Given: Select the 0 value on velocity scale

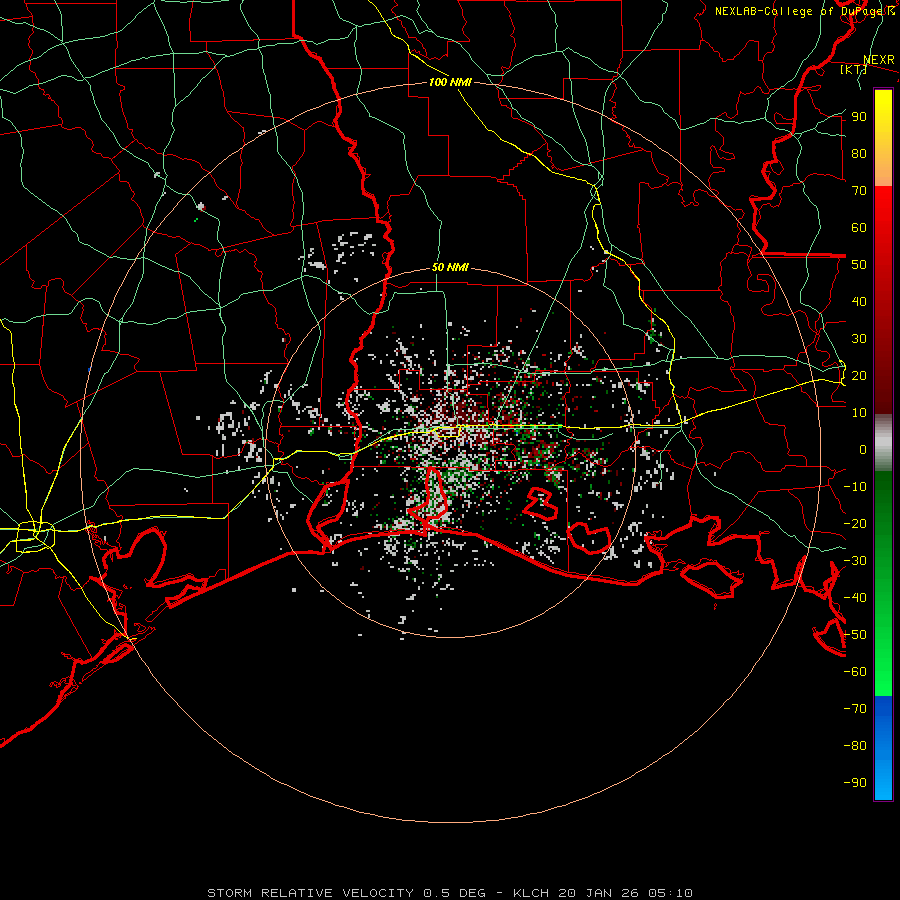Looking at the screenshot, I should click(863, 450).
